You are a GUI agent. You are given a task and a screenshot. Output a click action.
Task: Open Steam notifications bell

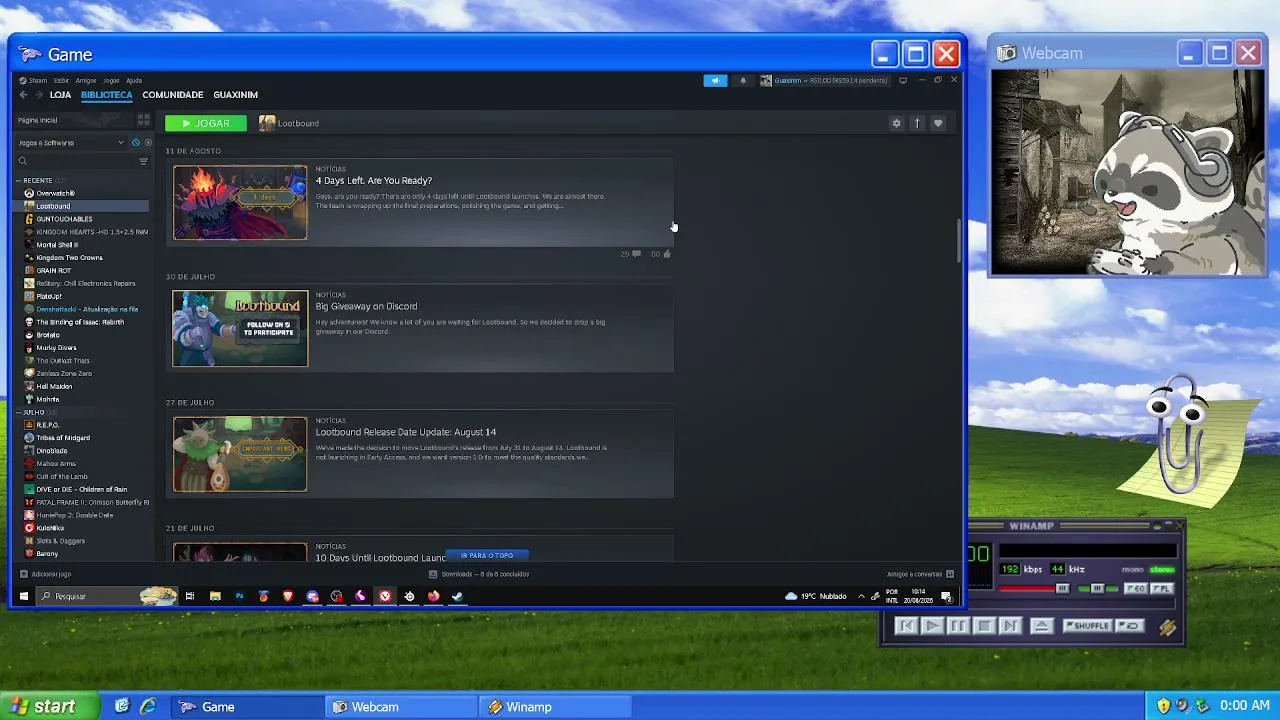[x=742, y=80]
